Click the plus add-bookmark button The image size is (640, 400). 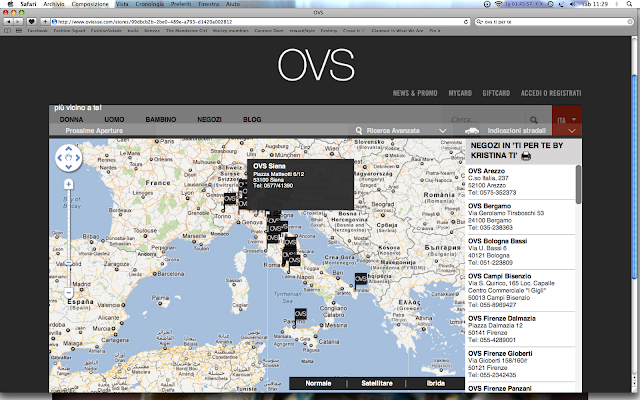[45, 22]
